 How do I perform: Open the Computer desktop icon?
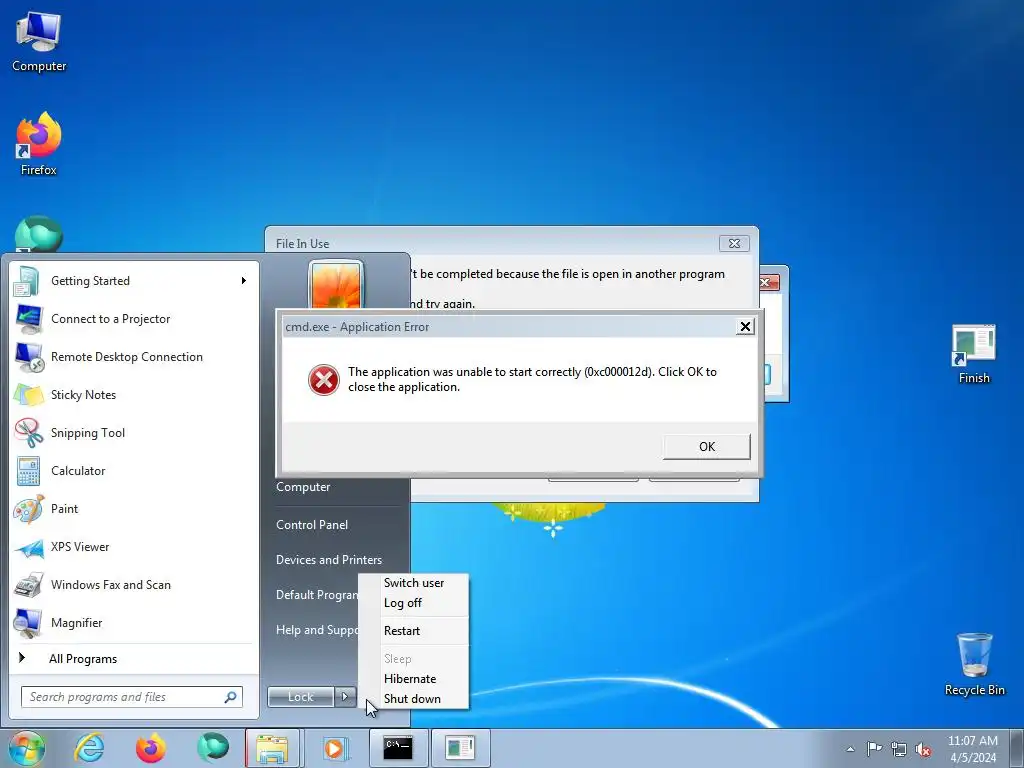39,42
